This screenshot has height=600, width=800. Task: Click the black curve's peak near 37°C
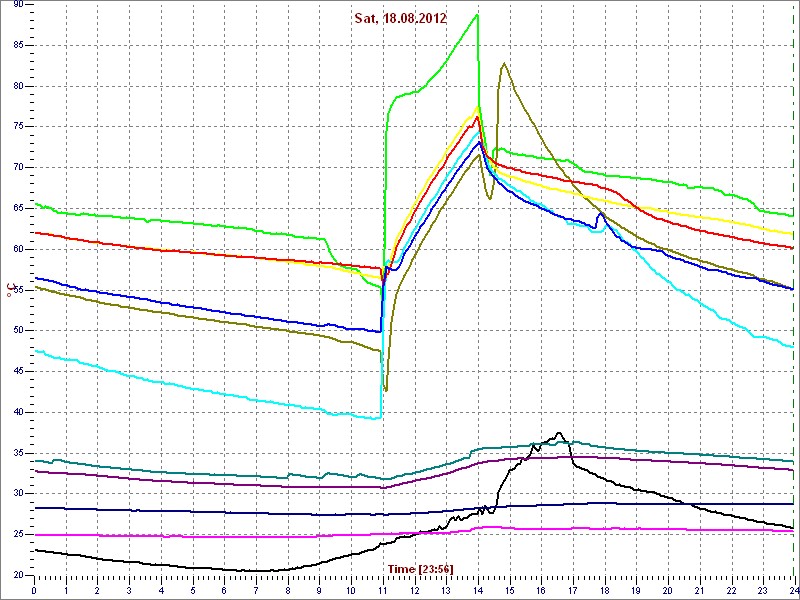click(x=559, y=433)
